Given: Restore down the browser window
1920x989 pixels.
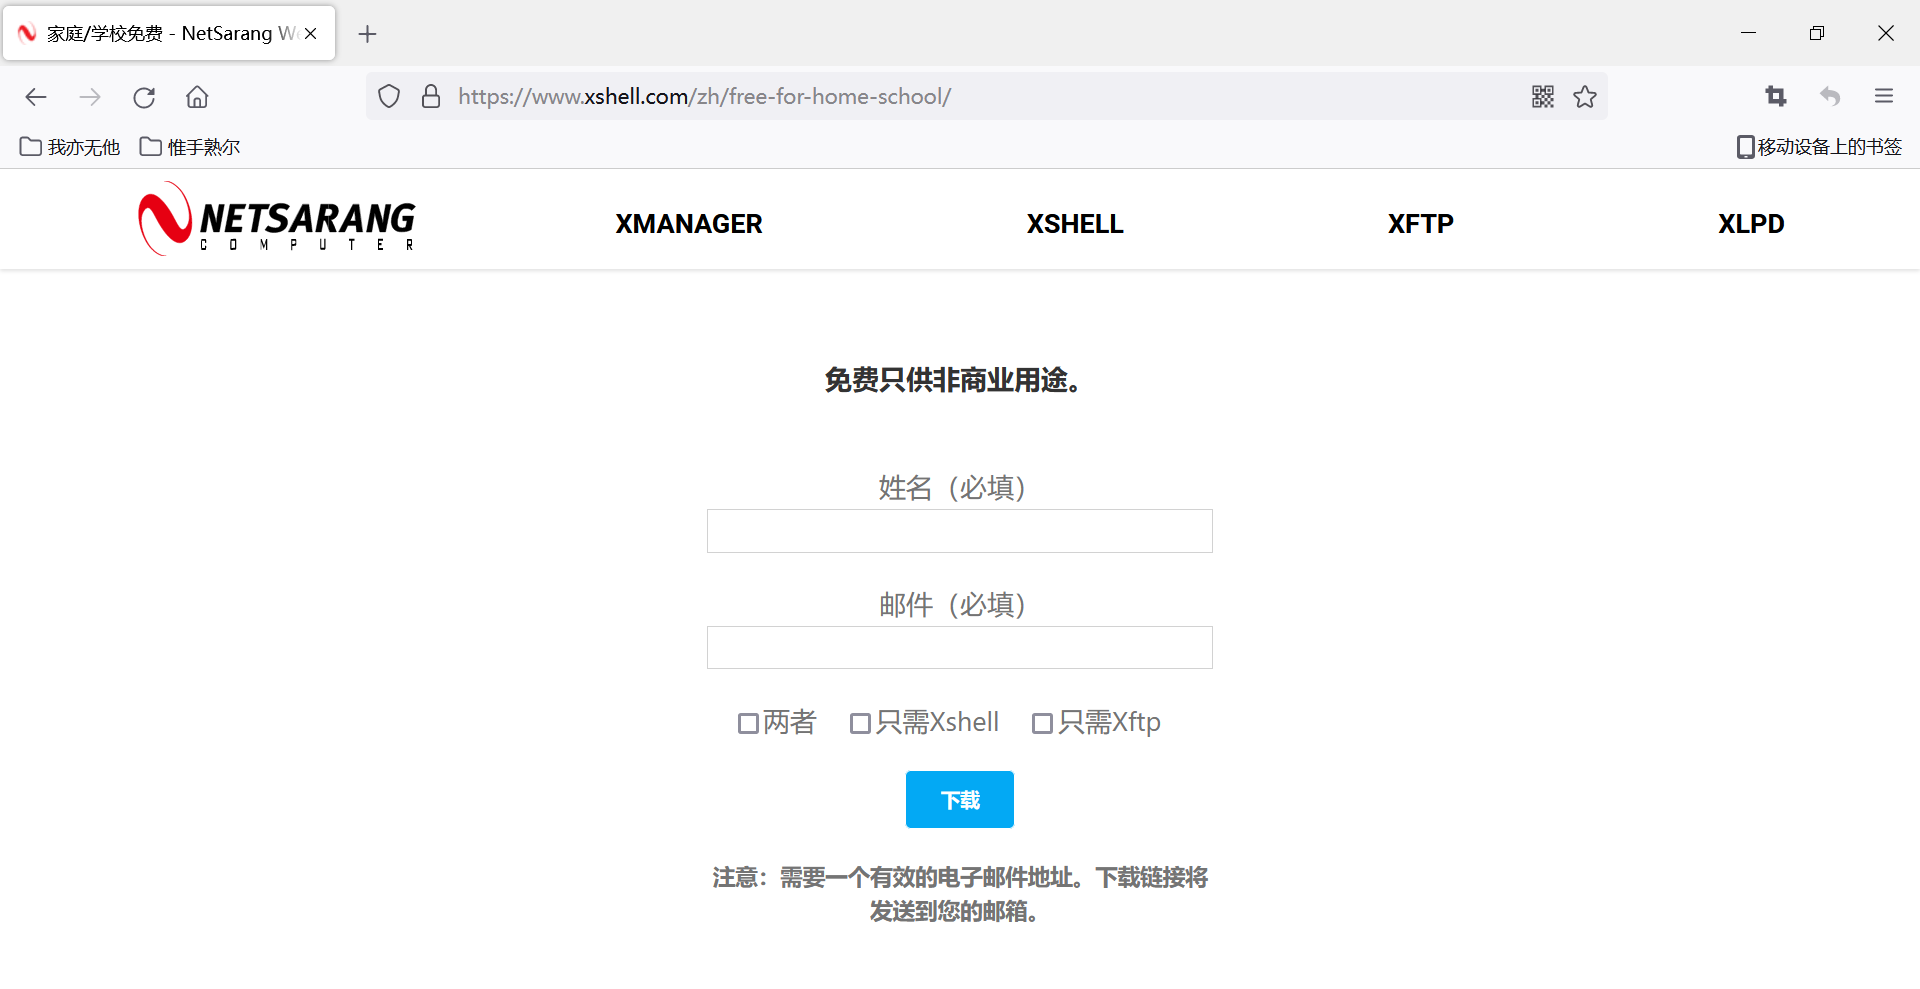Looking at the screenshot, I should click(1817, 33).
